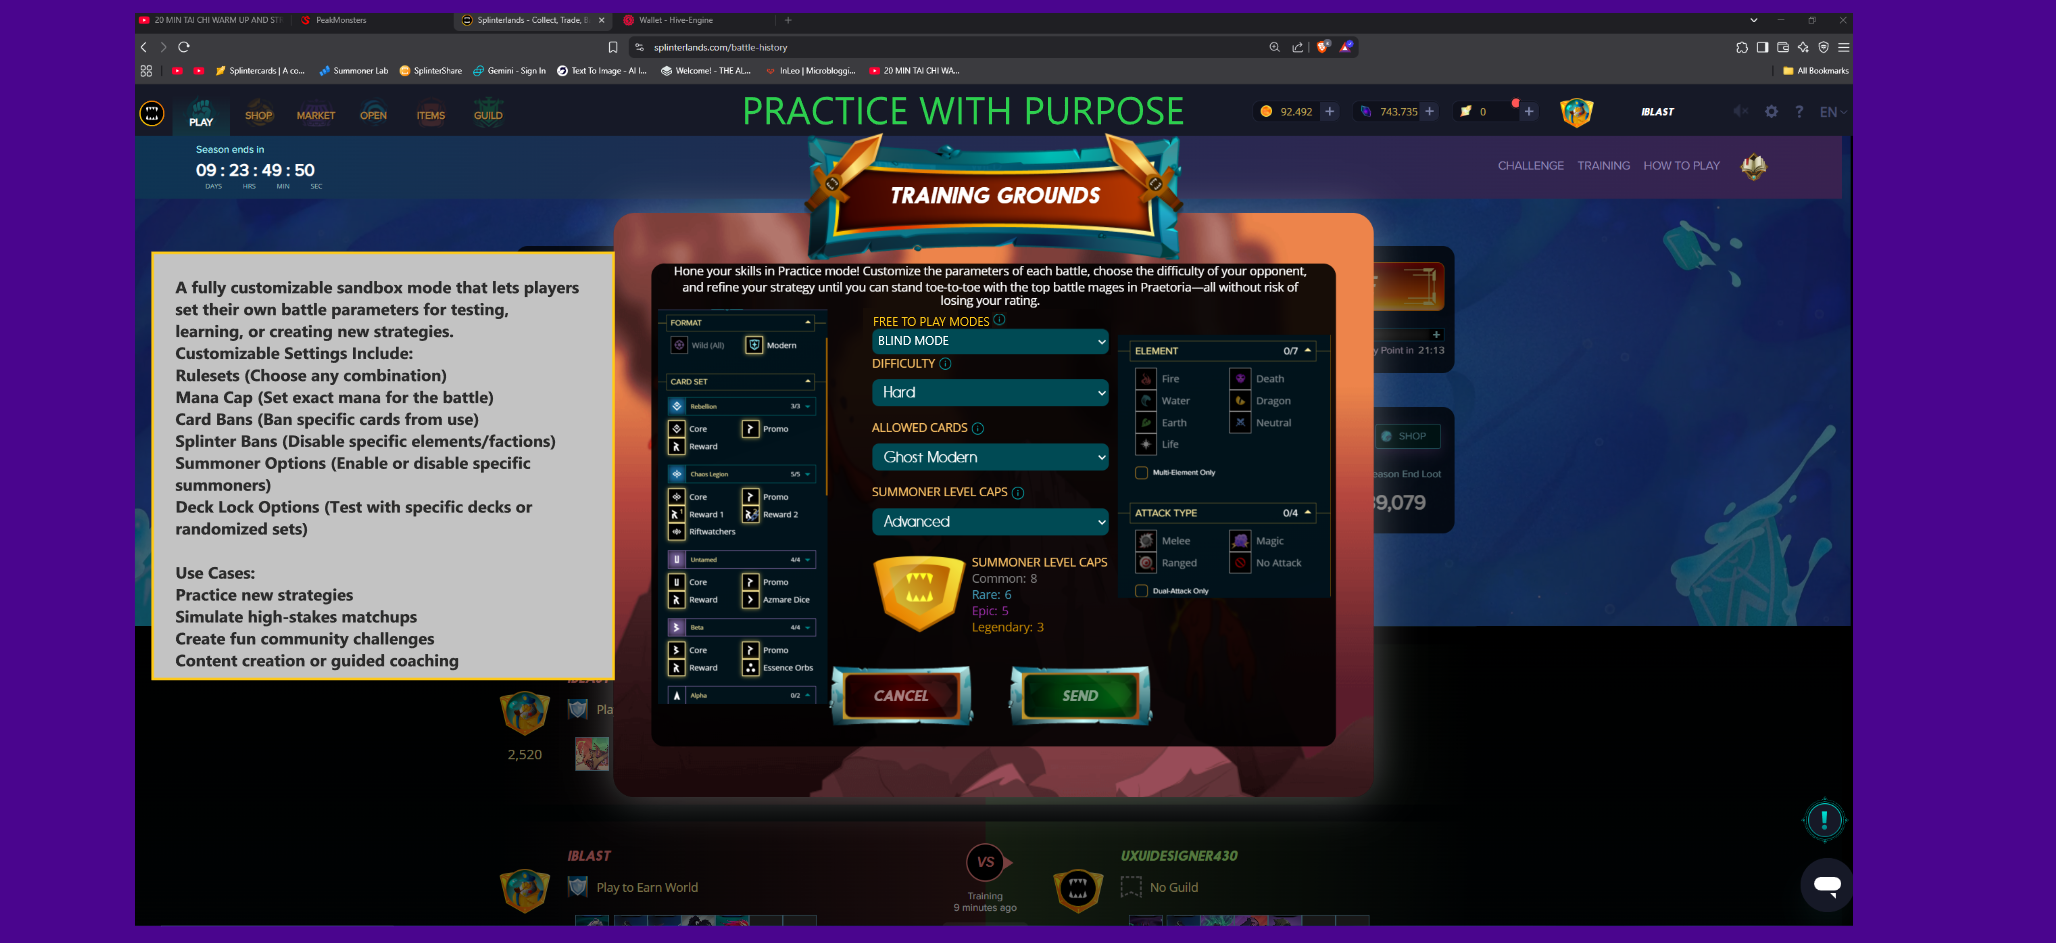Expand the Rebellion 3/3 group
The height and width of the screenshot is (943, 2056).
click(741, 407)
